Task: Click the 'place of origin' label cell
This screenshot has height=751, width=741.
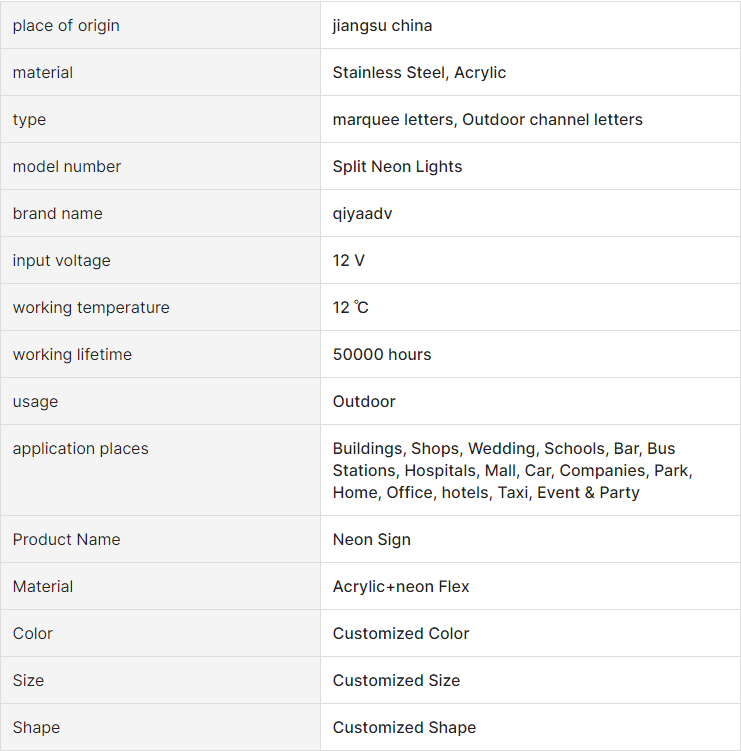Action: click(x=66, y=26)
